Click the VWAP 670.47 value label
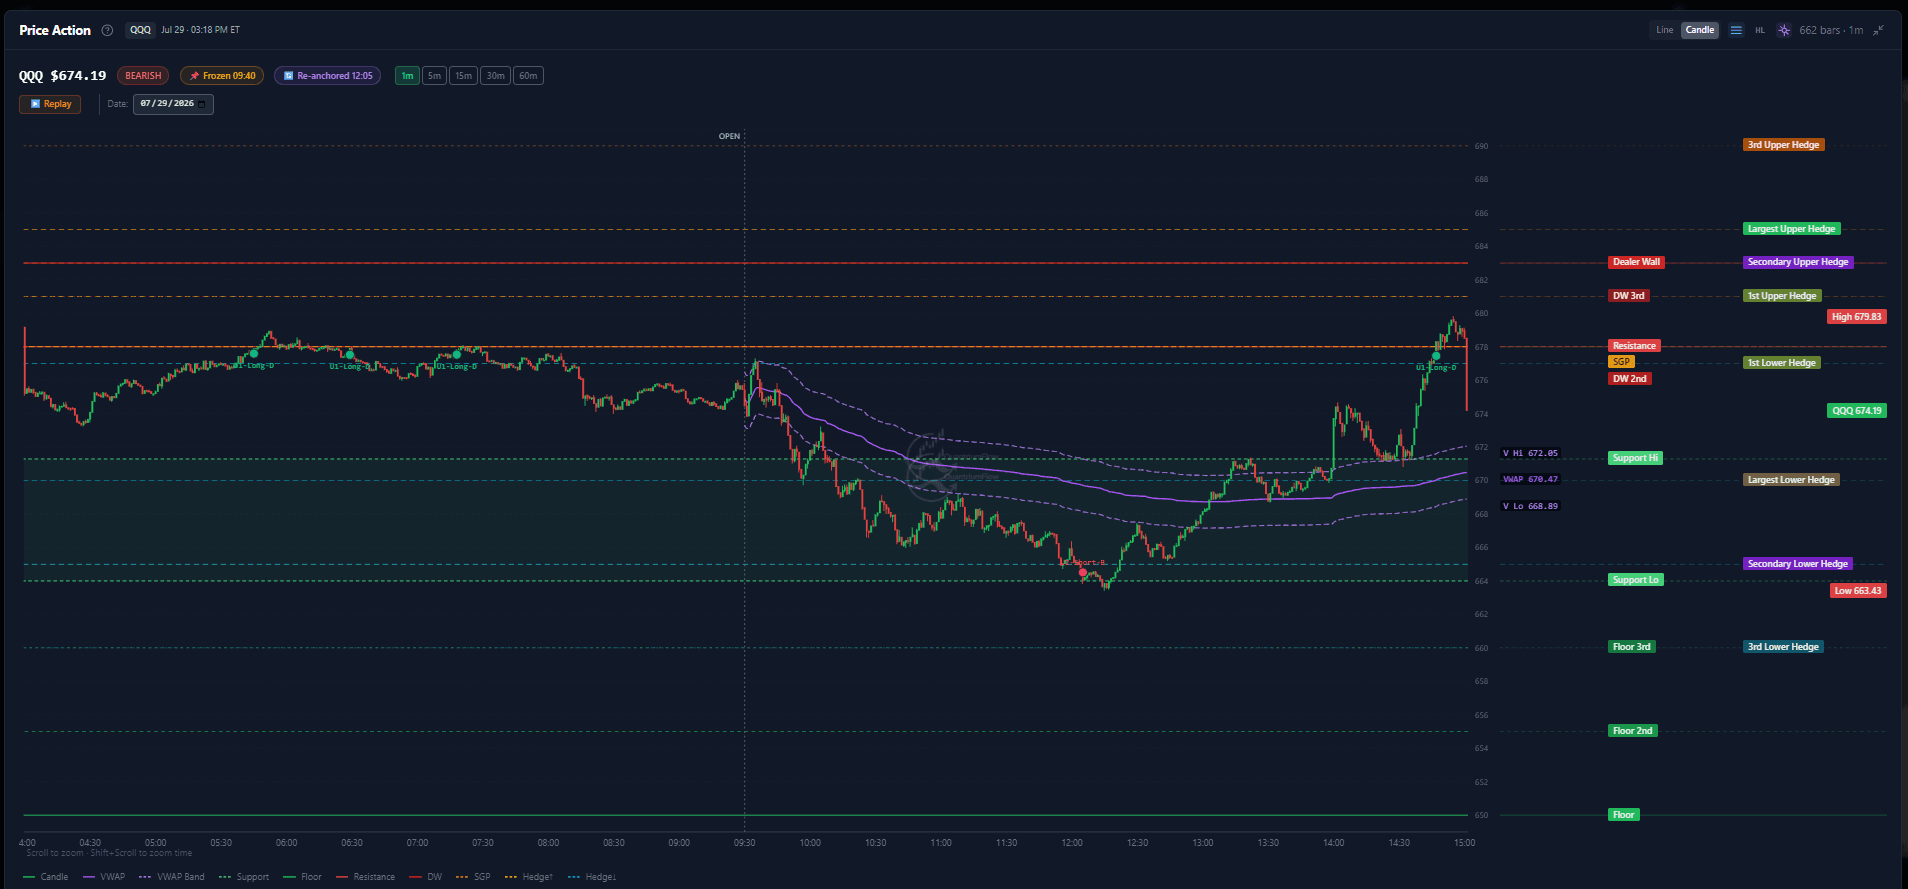Image resolution: width=1908 pixels, height=889 pixels. [1530, 479]
